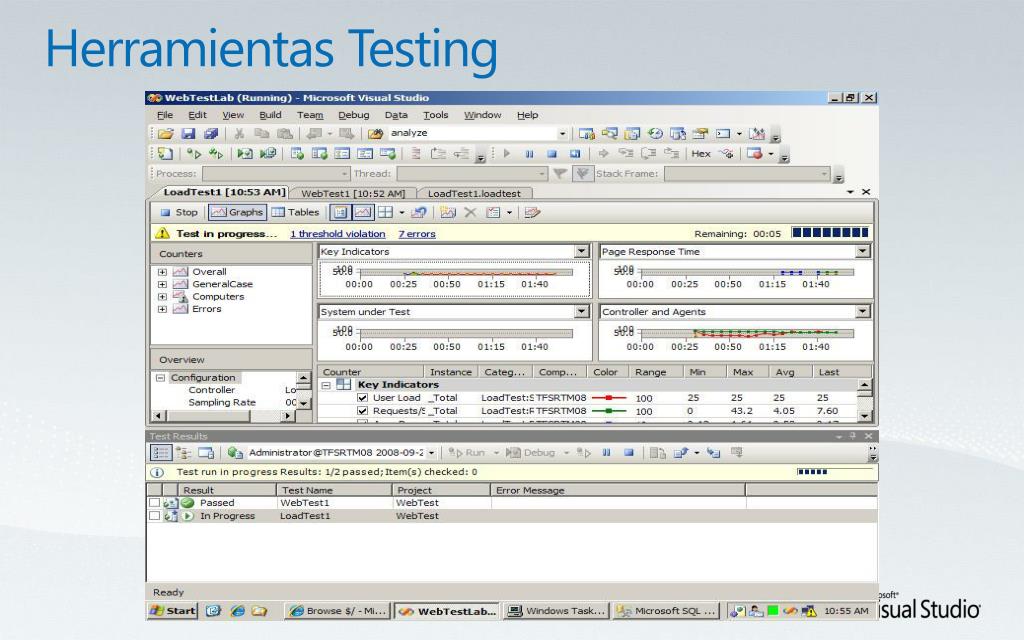Click the add analysis notes pencil icon
The height and width of the screenshot is (640, 1024).
[x=532, y=212]
